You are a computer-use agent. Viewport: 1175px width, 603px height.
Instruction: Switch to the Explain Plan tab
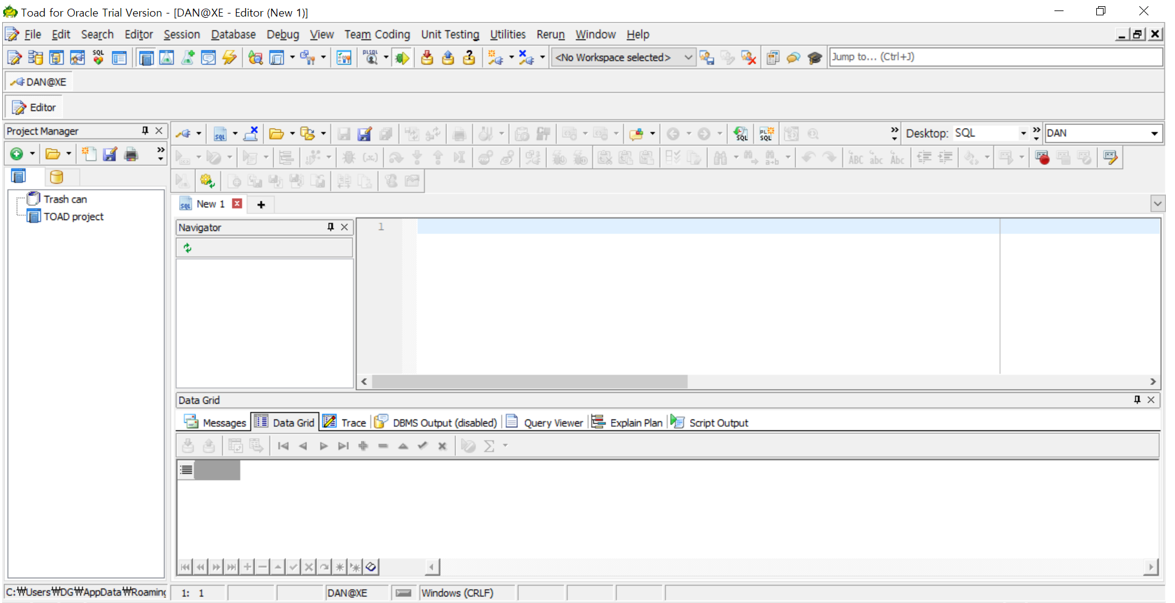pyautogui.click(x=627, y=422)
